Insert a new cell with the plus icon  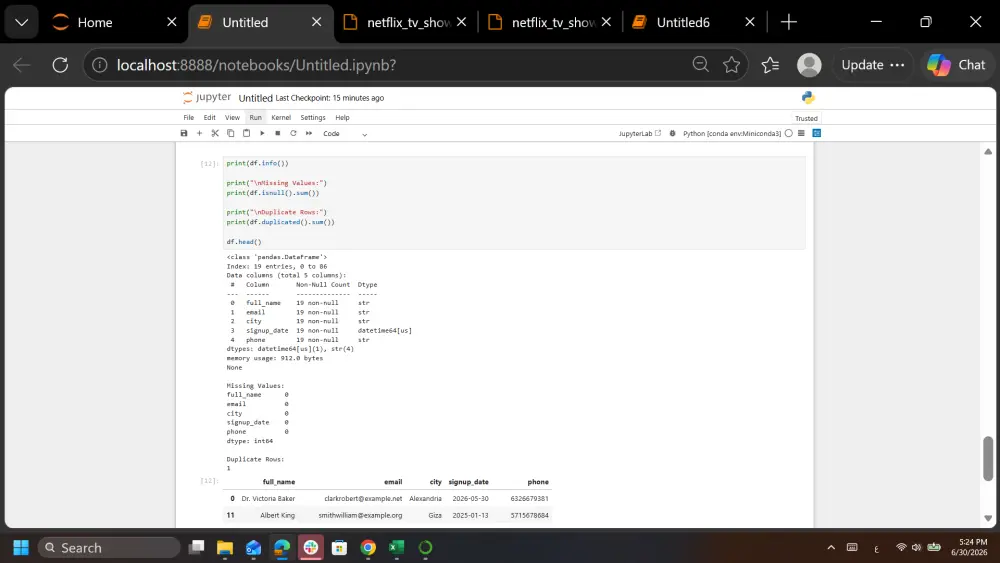click(199, 133)
